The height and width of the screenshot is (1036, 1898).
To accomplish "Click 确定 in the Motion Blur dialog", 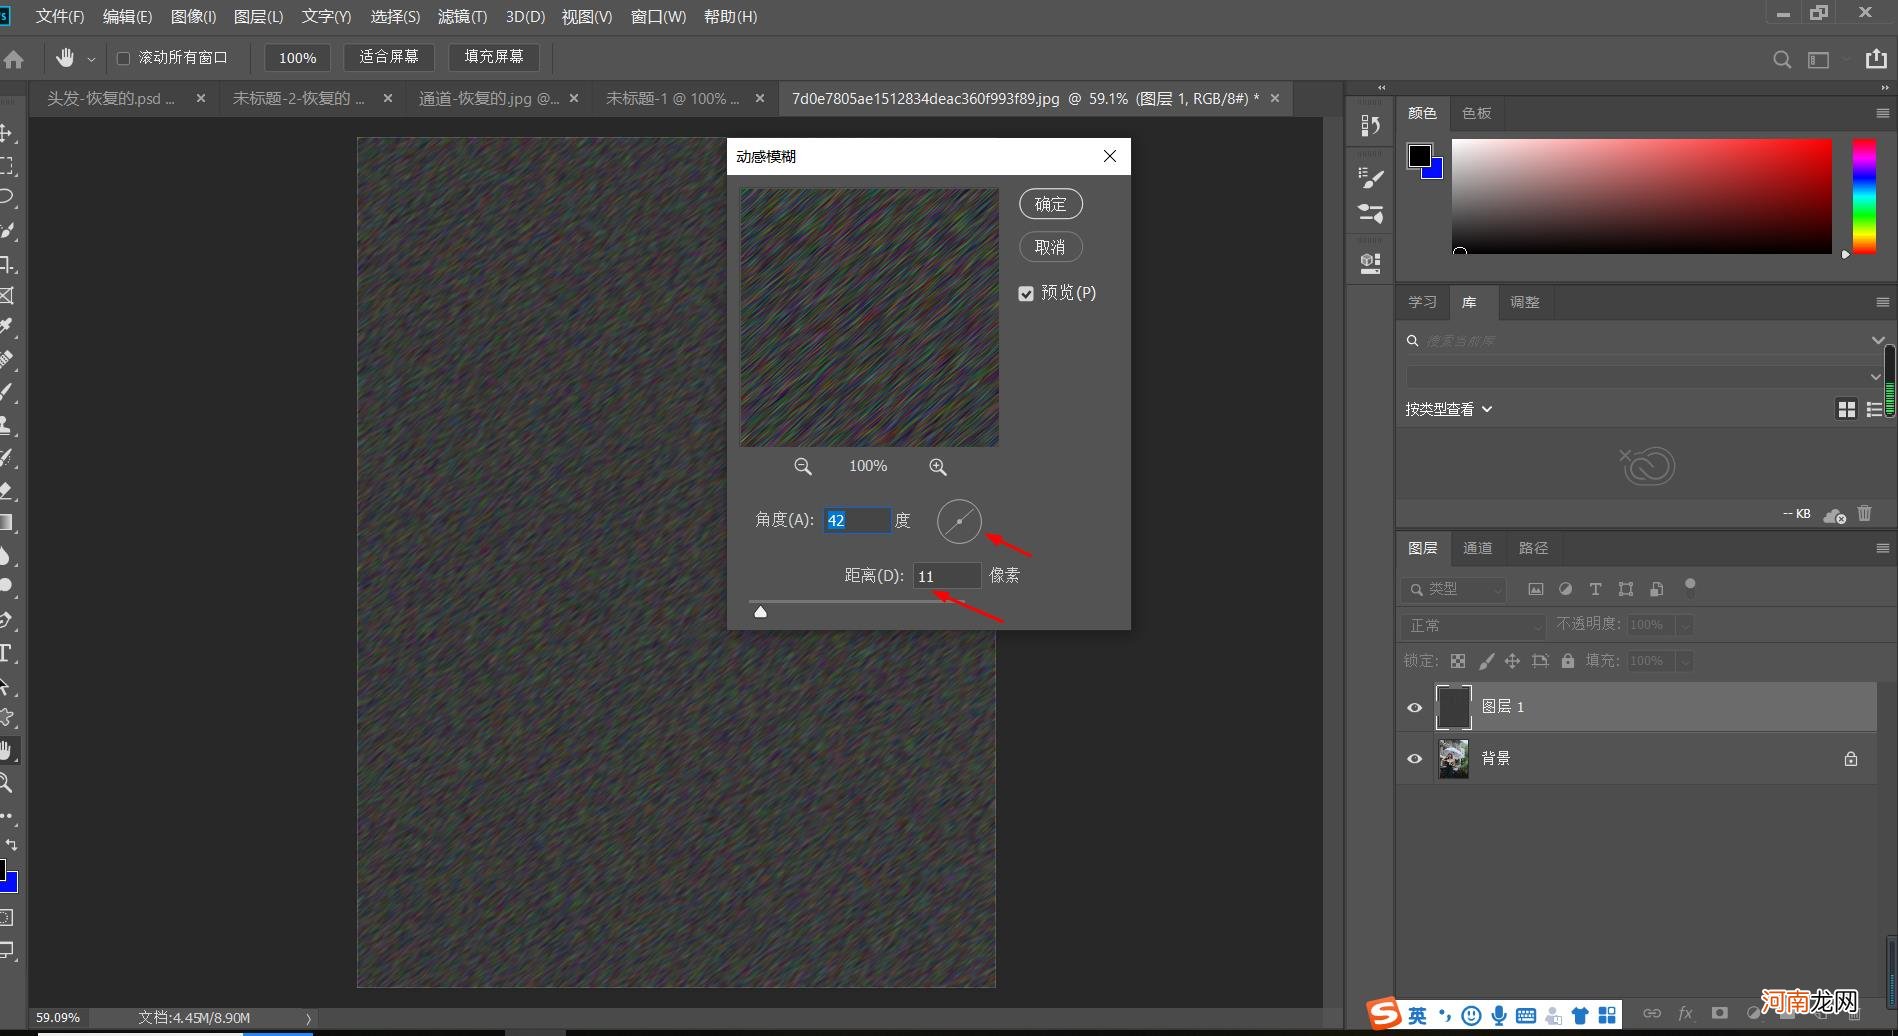I will tap(1051, 204).
